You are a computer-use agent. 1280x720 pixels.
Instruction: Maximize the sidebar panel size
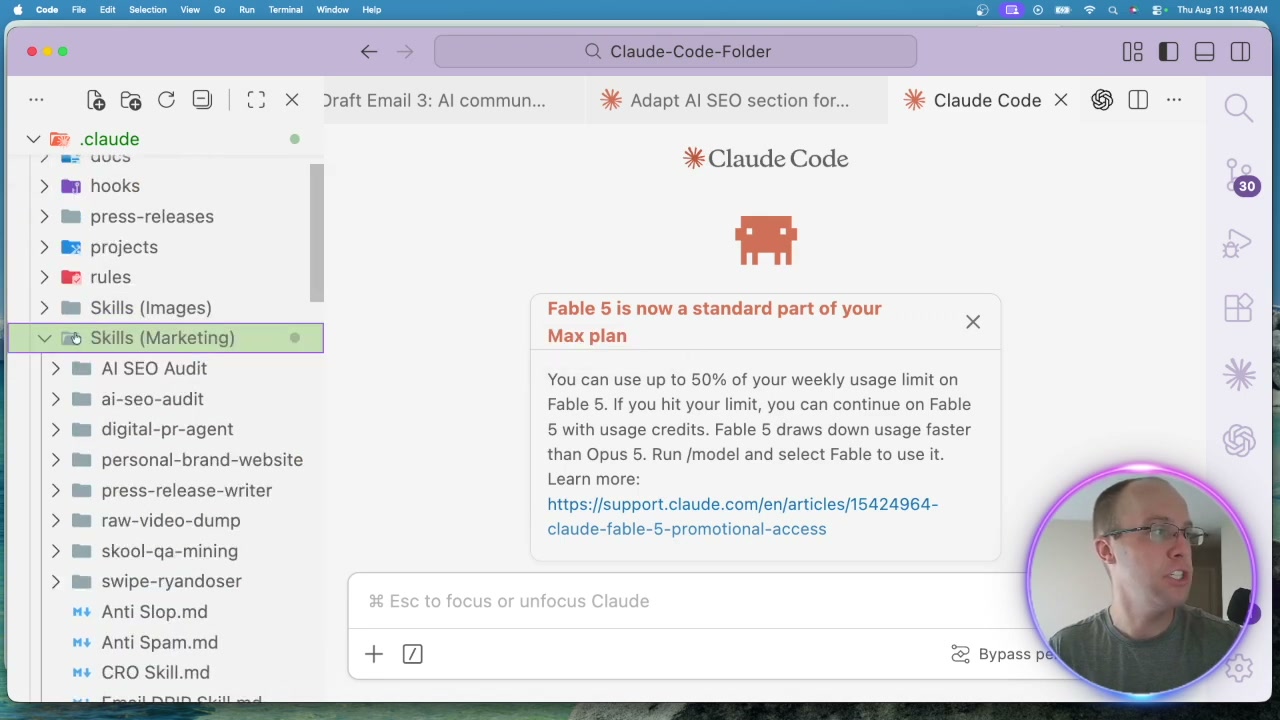pos(256,100)
